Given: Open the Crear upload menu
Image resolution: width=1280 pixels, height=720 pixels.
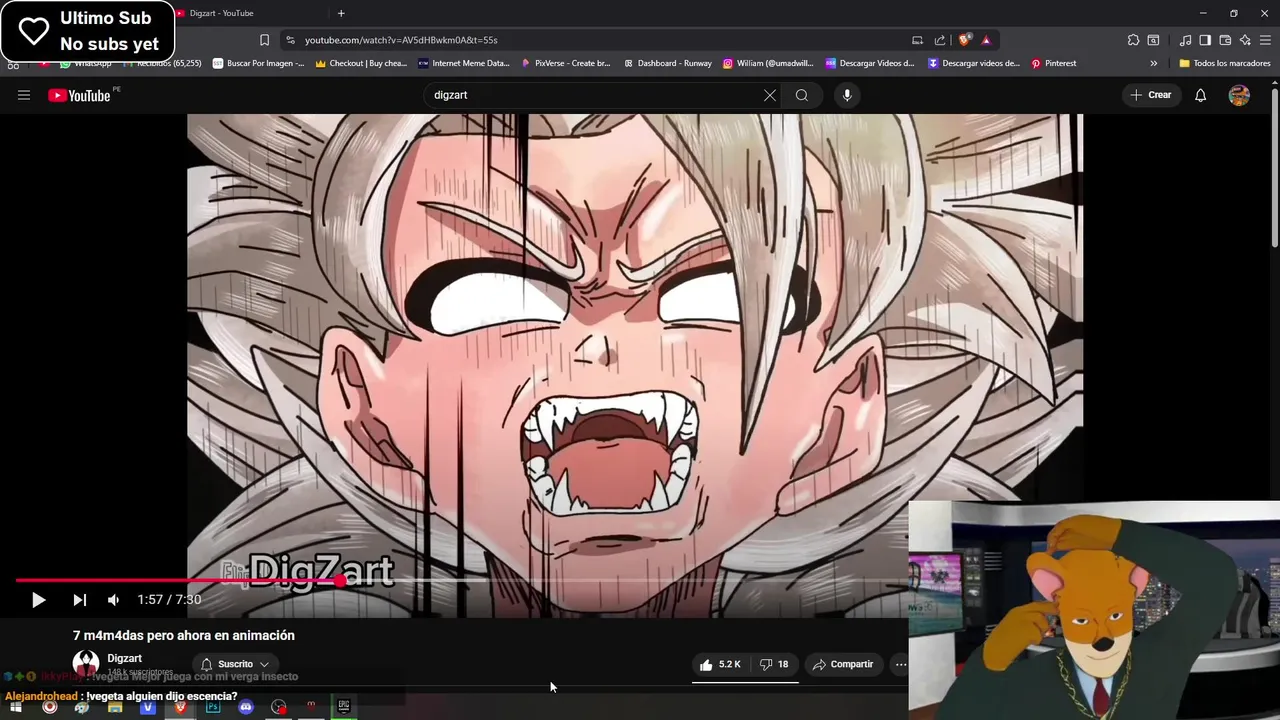Looking at the screenshot, I should 1150,95.
